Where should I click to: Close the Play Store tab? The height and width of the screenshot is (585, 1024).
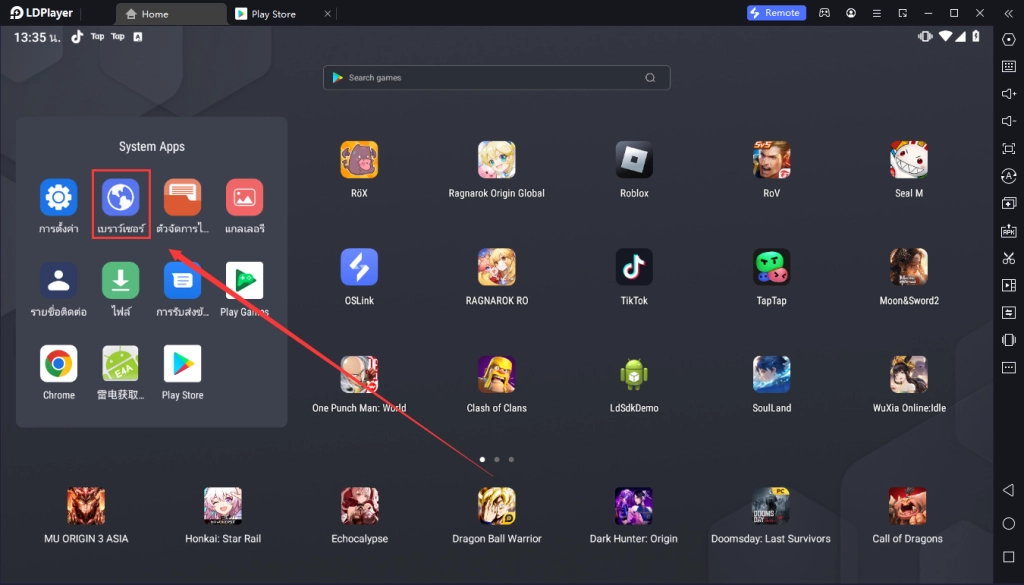point(328,14)
